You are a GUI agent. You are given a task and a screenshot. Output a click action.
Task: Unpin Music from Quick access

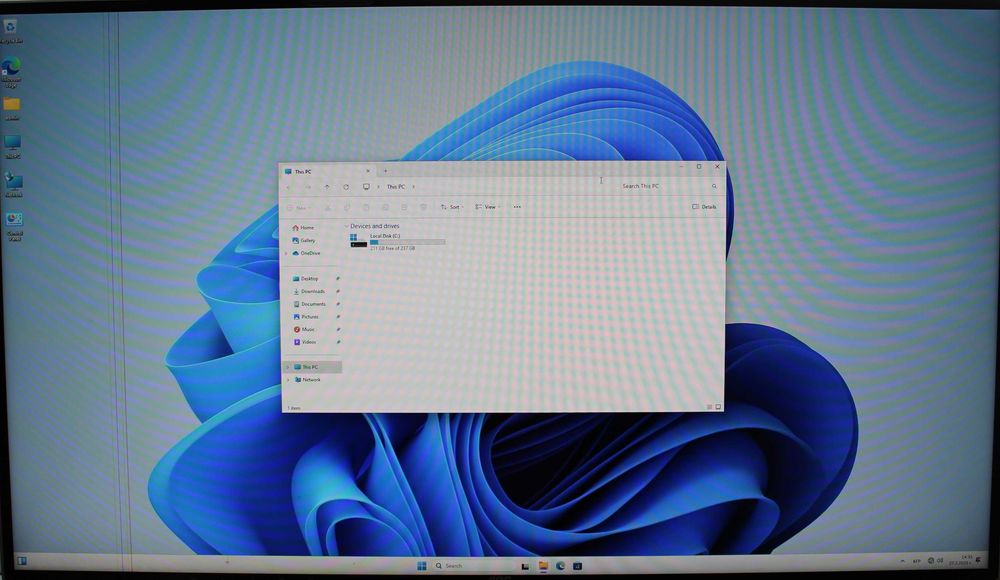coord(338,330)
